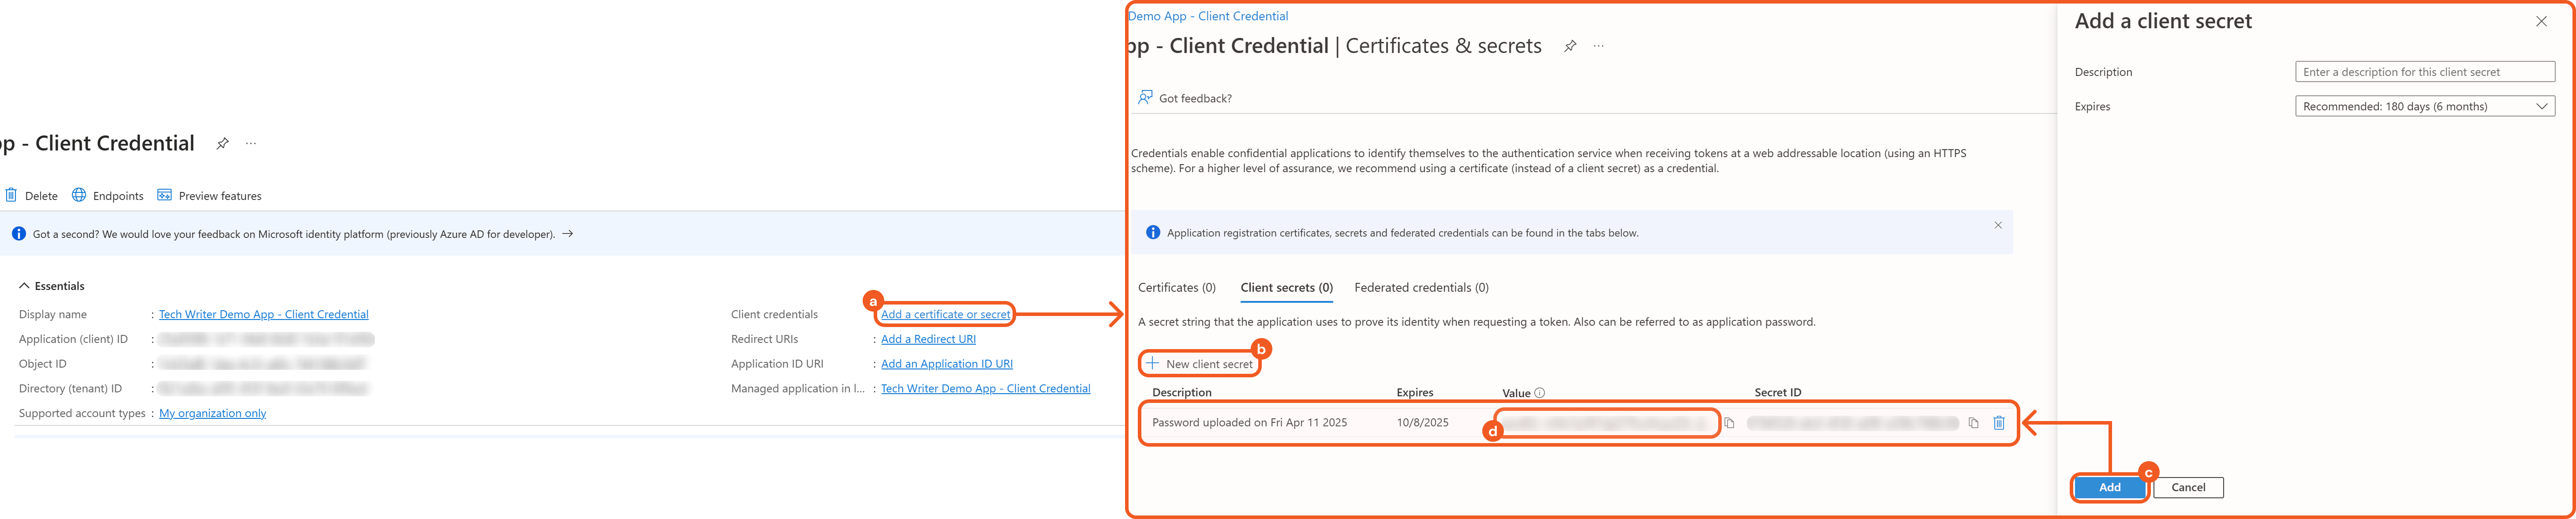Copy the Secret ID to clipboard
Screen dimensions: 2576x519
tap(1973, 423)
